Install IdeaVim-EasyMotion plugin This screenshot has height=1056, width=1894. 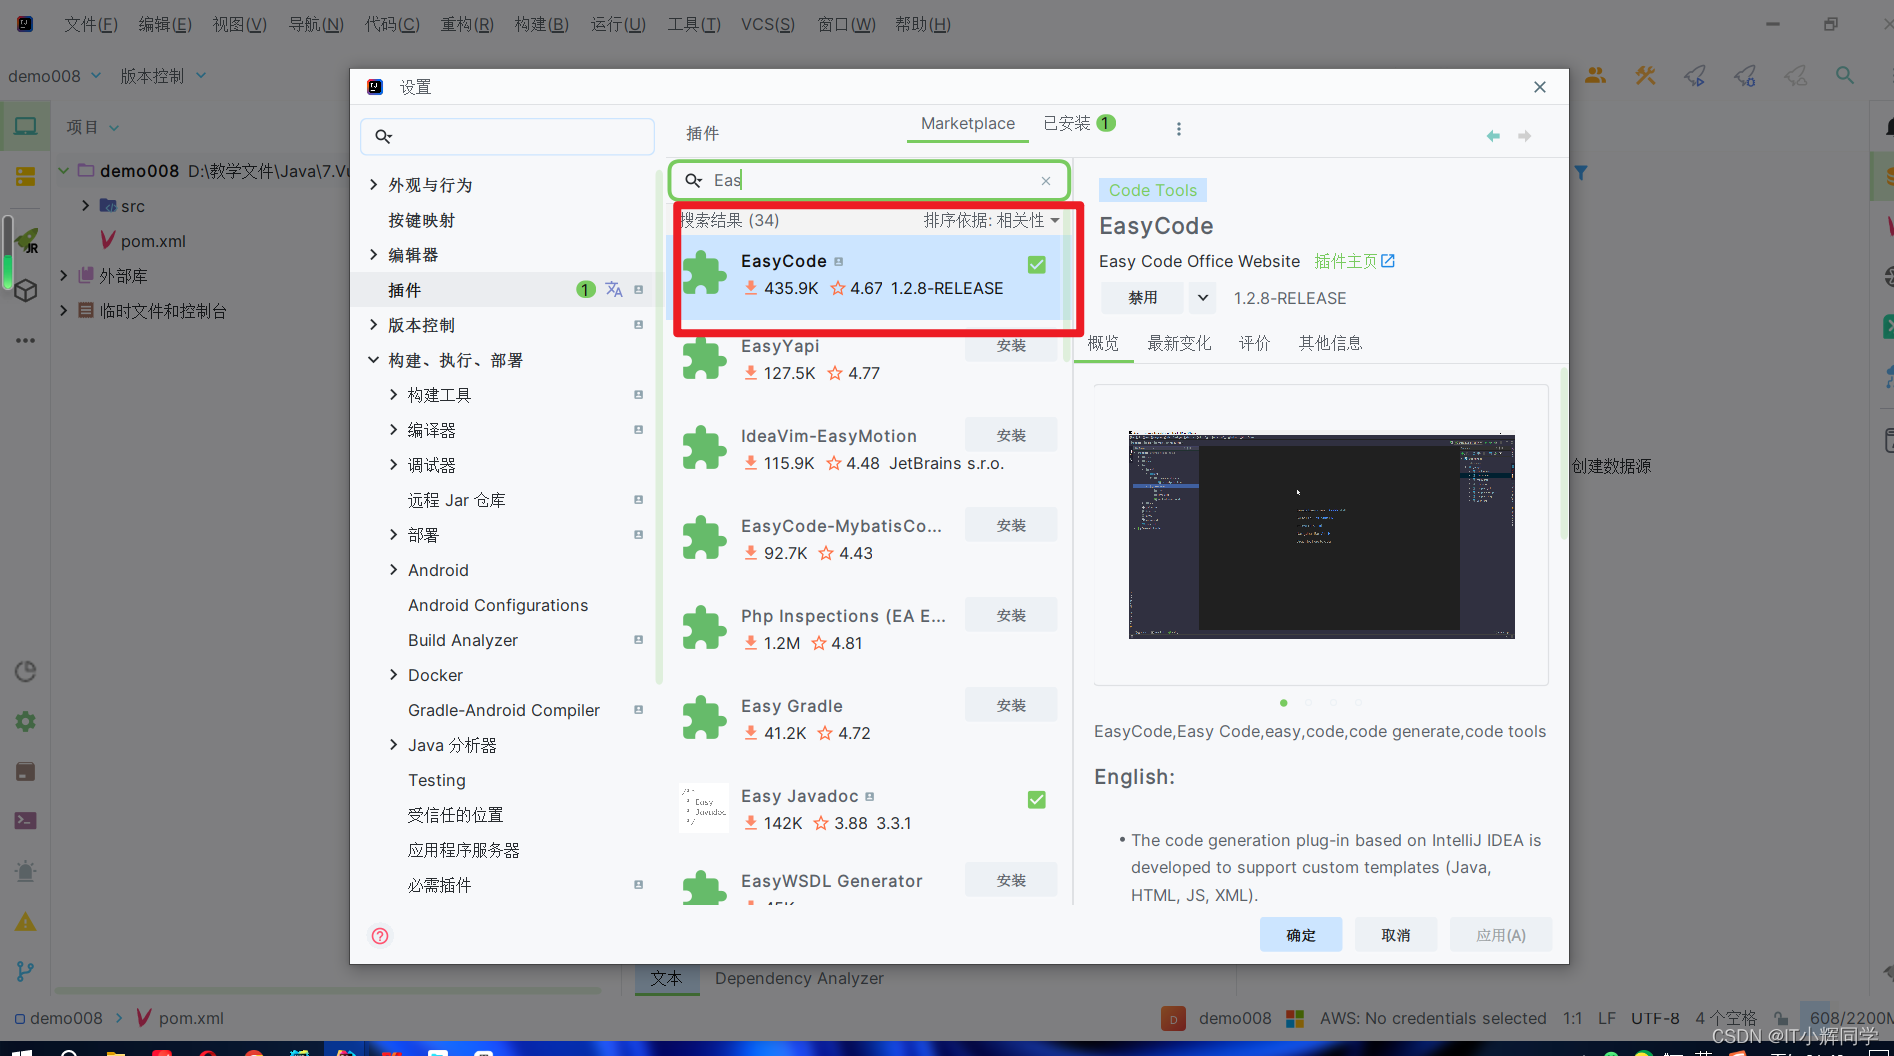click(x=1011, y=435)
